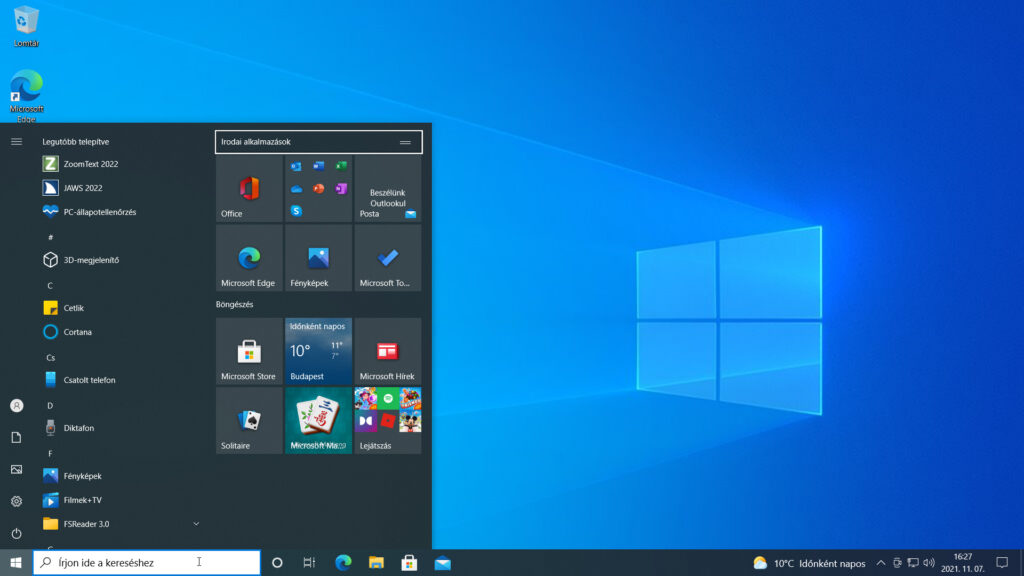
Task: Expand the Start menu hamburger button
Action: 16,142
